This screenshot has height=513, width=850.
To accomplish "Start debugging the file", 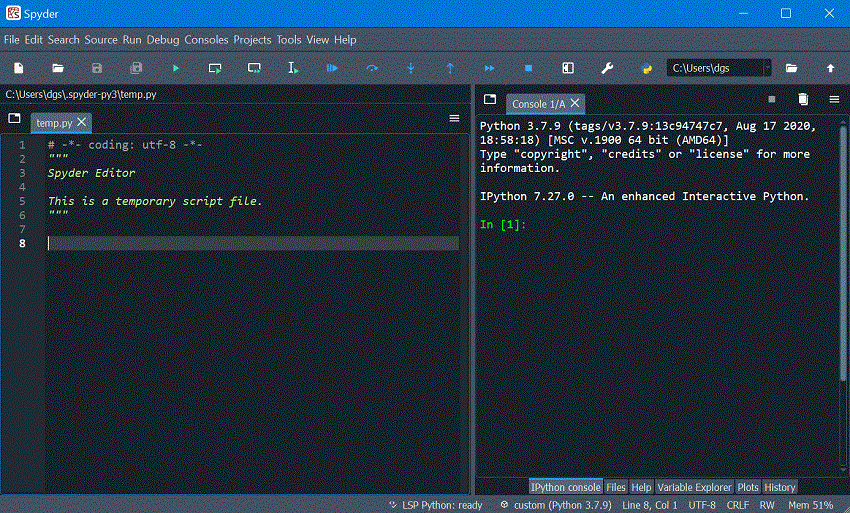I will (332, 68).
